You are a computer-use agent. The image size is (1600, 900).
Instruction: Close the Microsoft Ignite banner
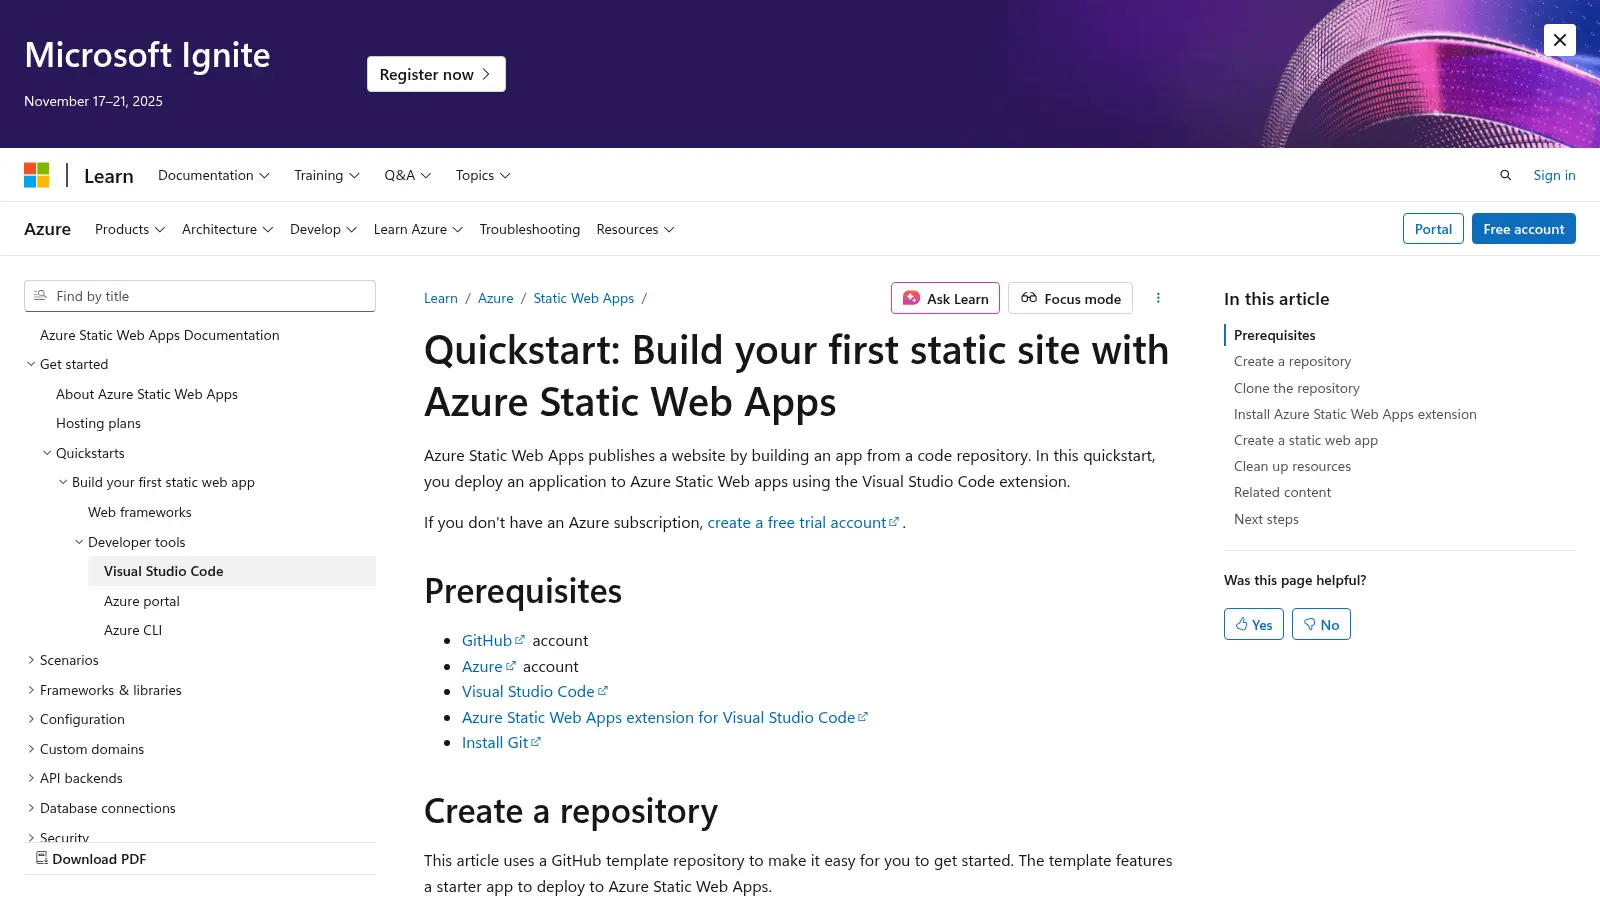(x=1560, y=40)
